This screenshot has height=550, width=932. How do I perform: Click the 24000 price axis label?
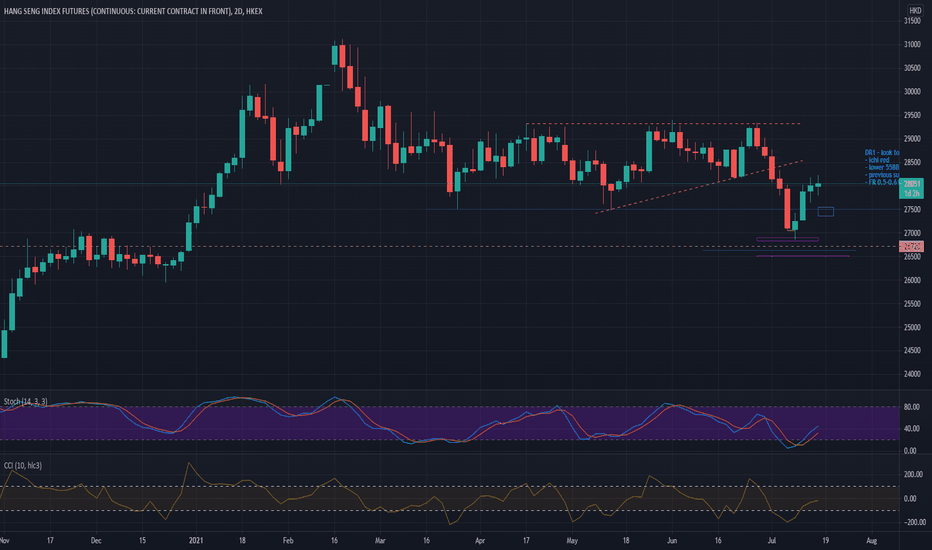pyautogui.click(x=912, y=374)
